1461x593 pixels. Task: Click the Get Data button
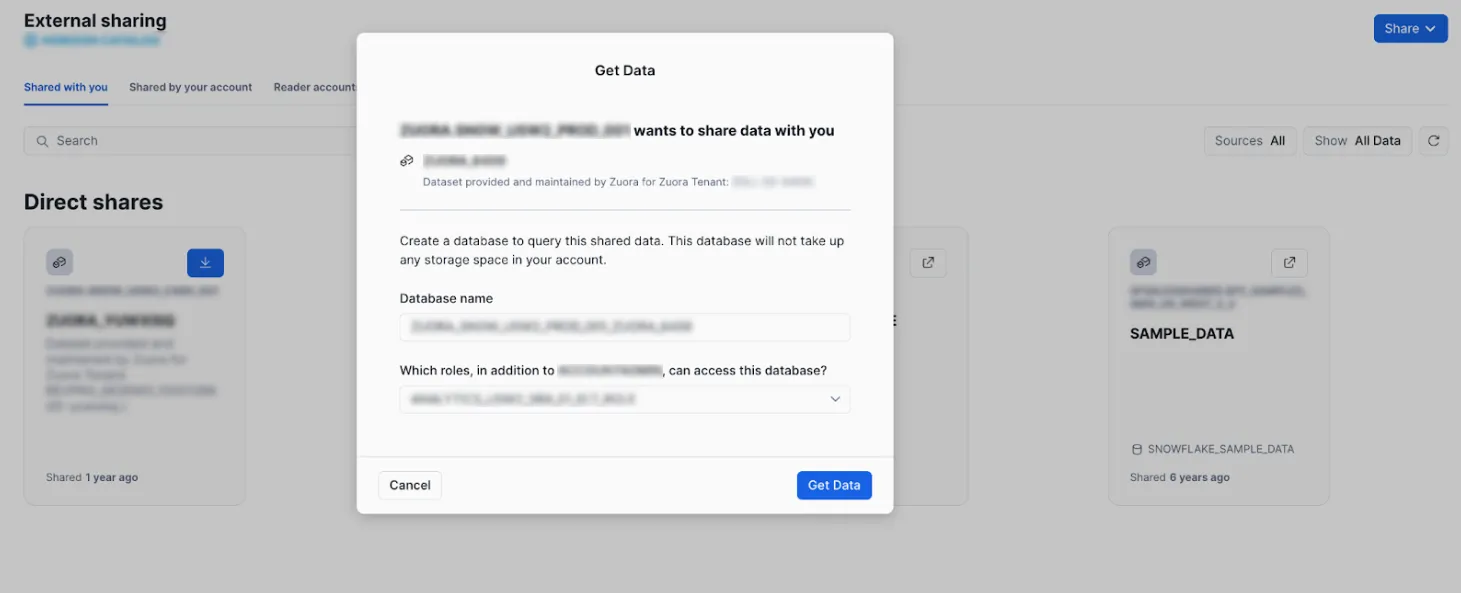(834, 485)
